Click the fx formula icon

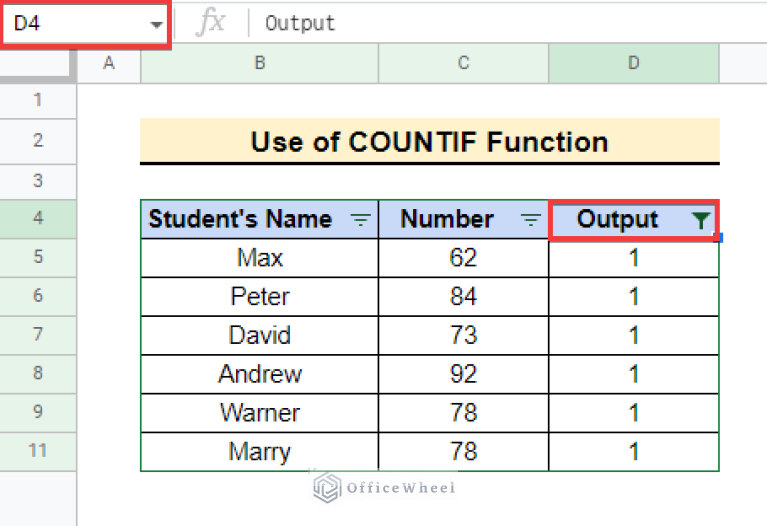coord(210,23)
